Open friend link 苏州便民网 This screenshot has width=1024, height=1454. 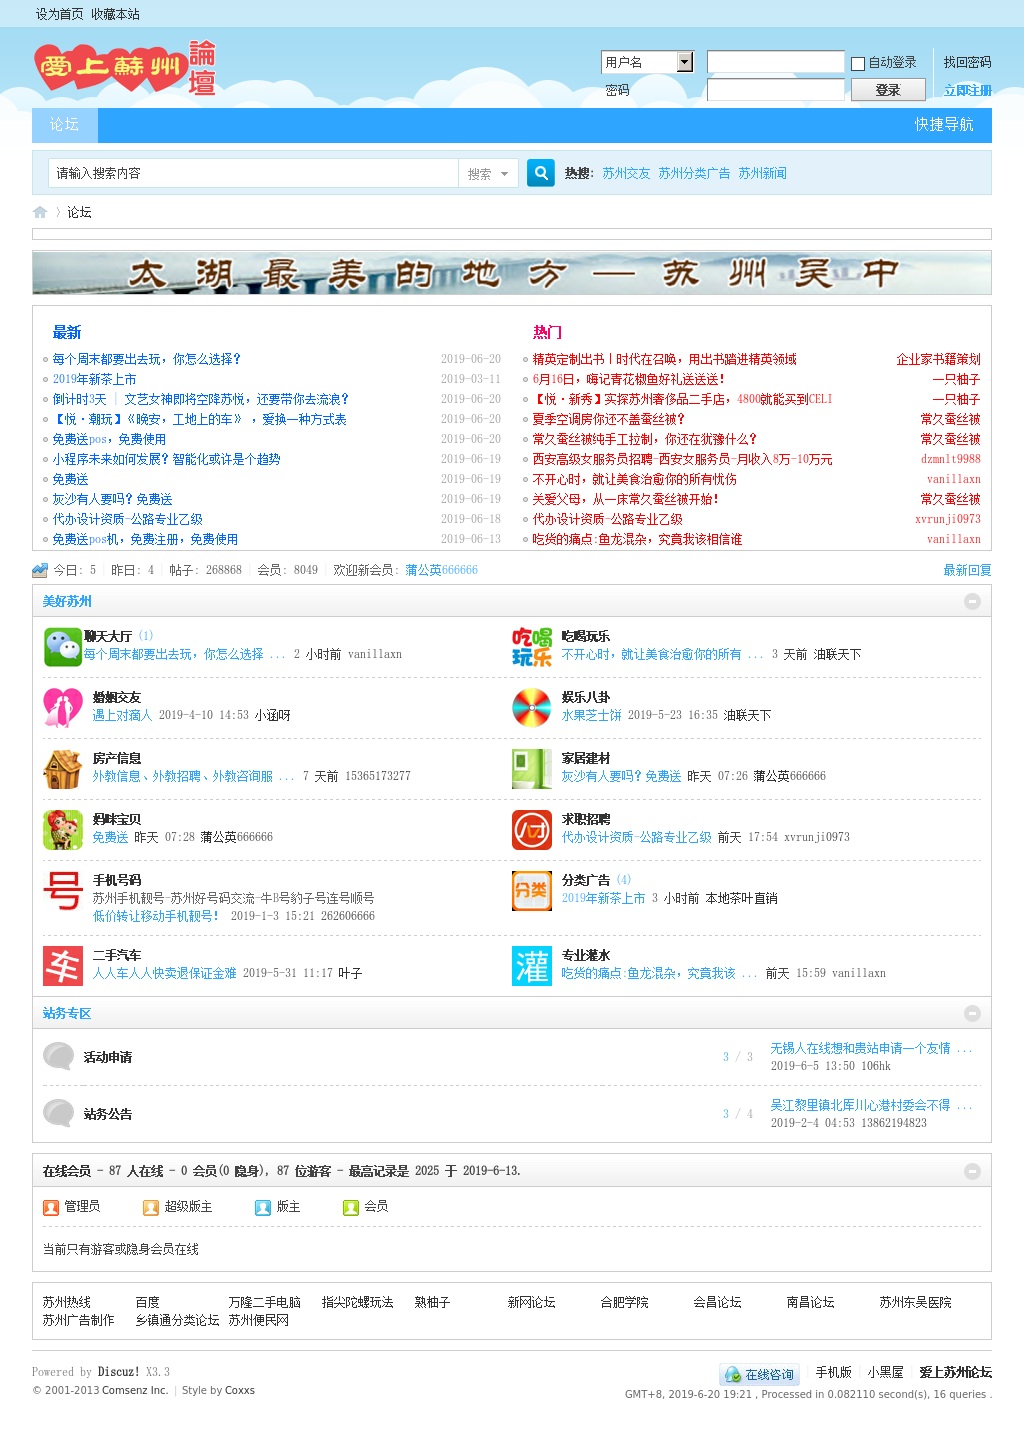pos(258,1320)
